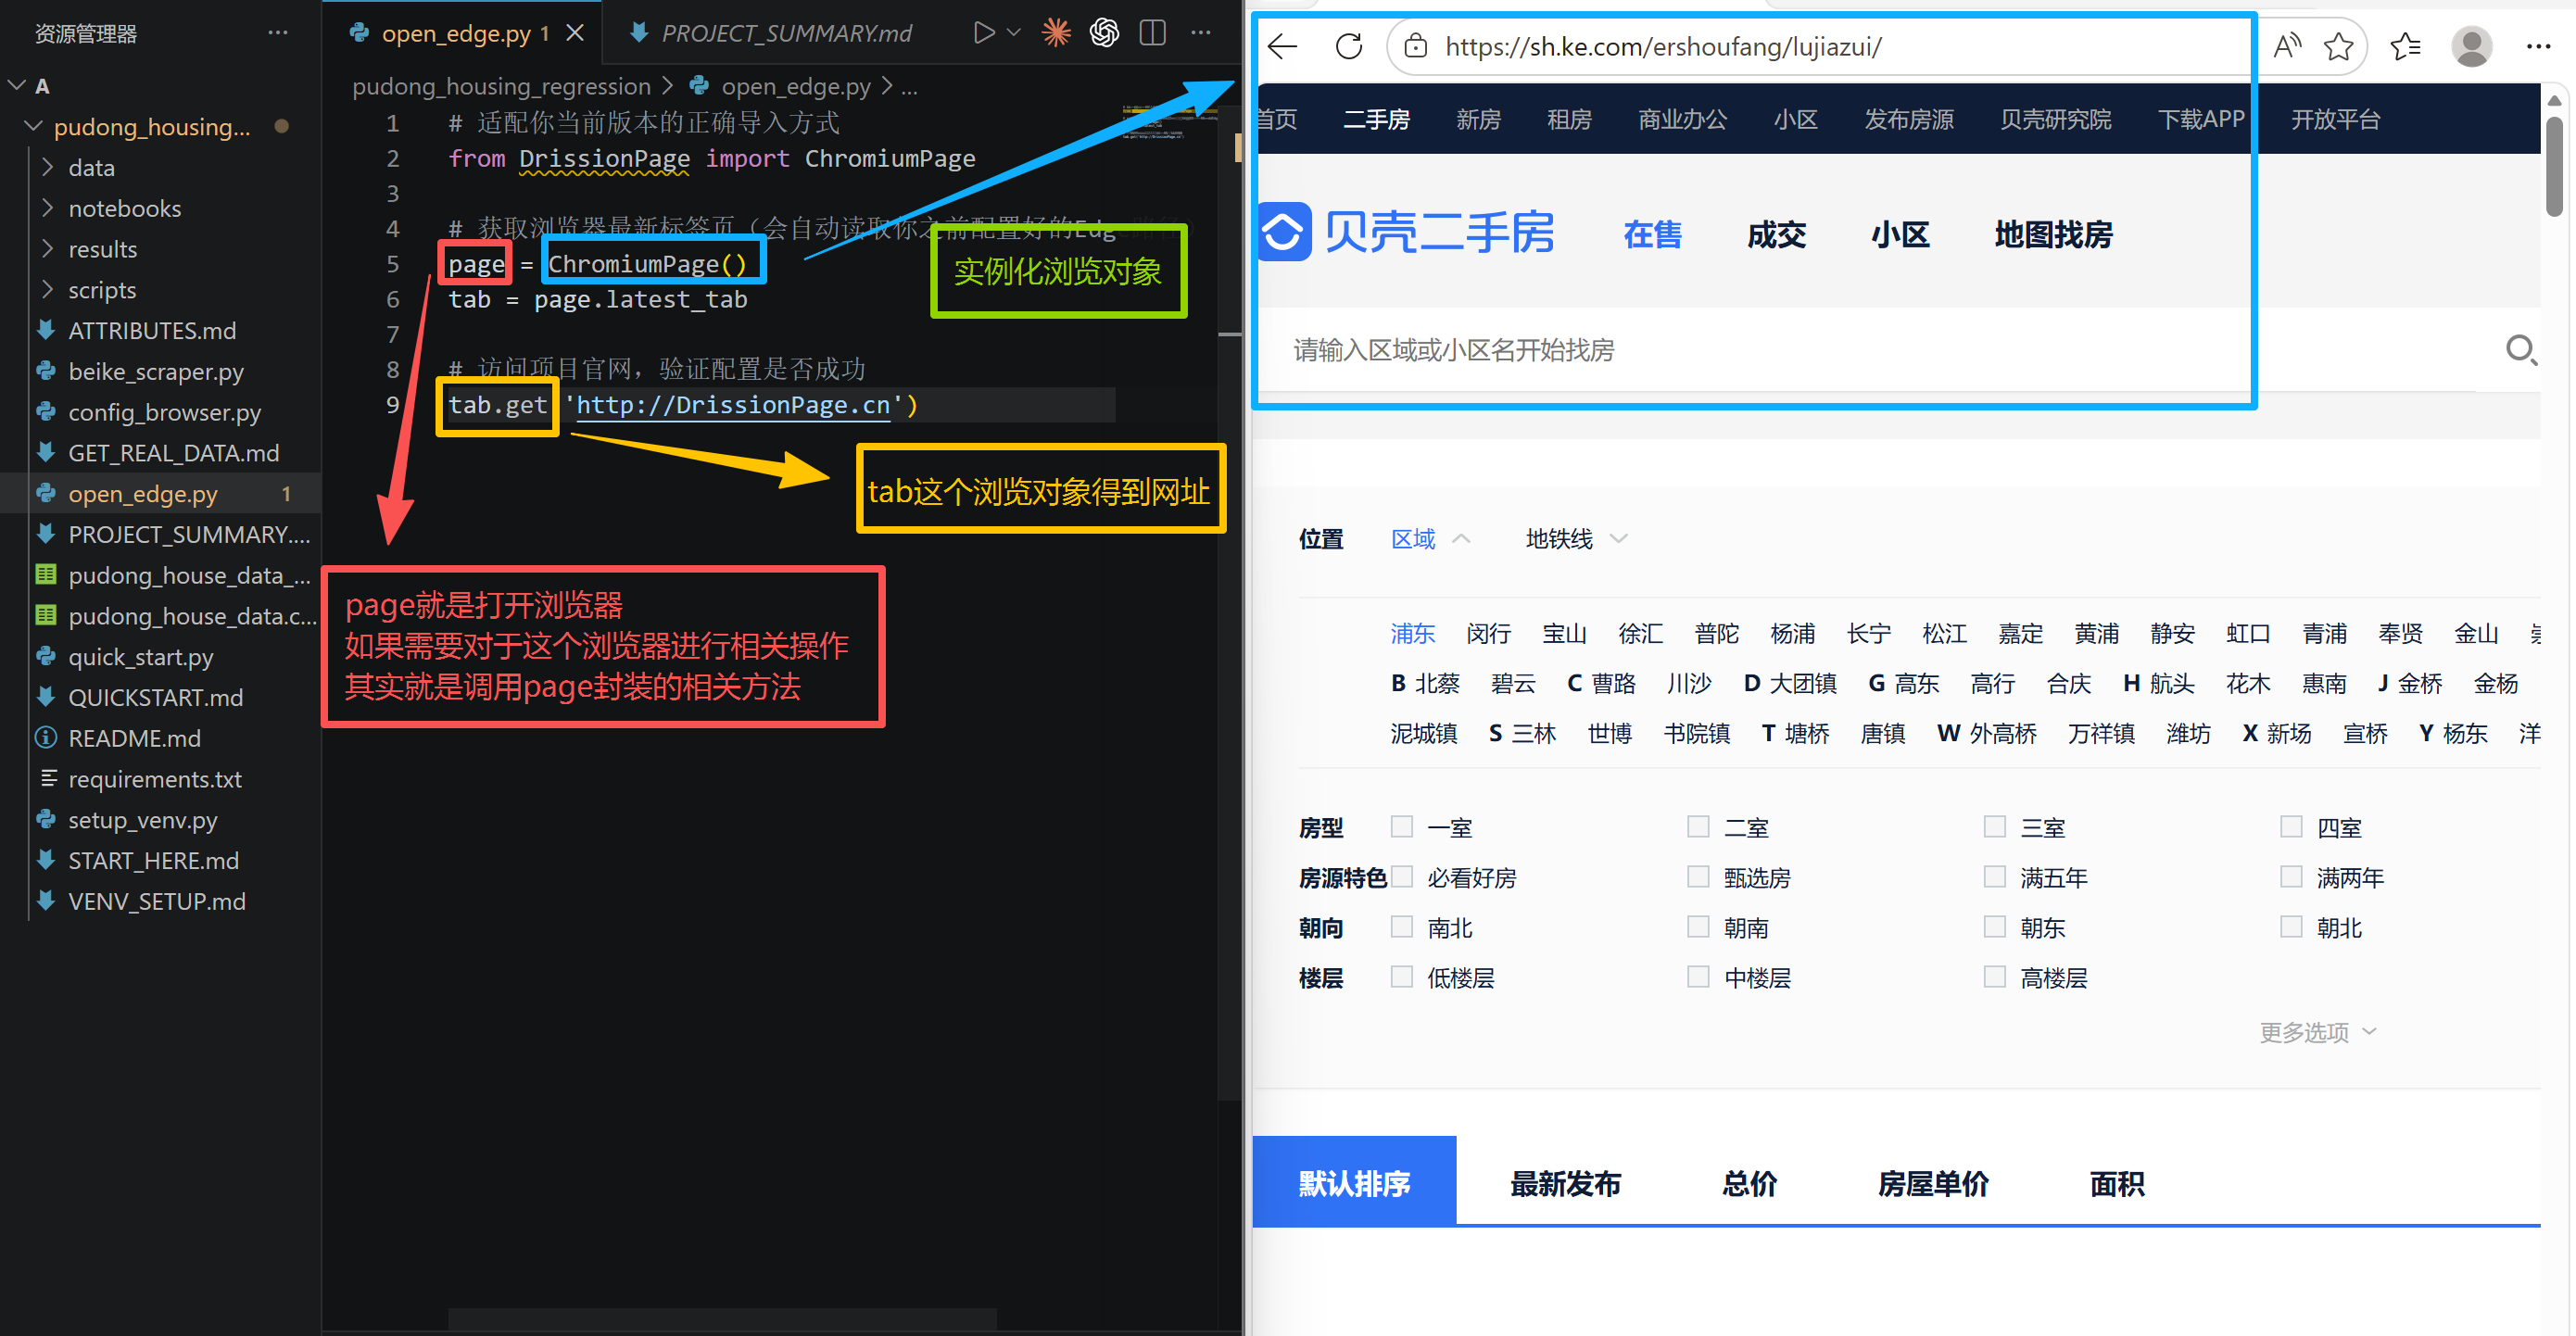Image resolution: width=2576 pixels, height=1336 pixels.
Task: Open the 新房 nav menu item
Action: coord(1478,119)
